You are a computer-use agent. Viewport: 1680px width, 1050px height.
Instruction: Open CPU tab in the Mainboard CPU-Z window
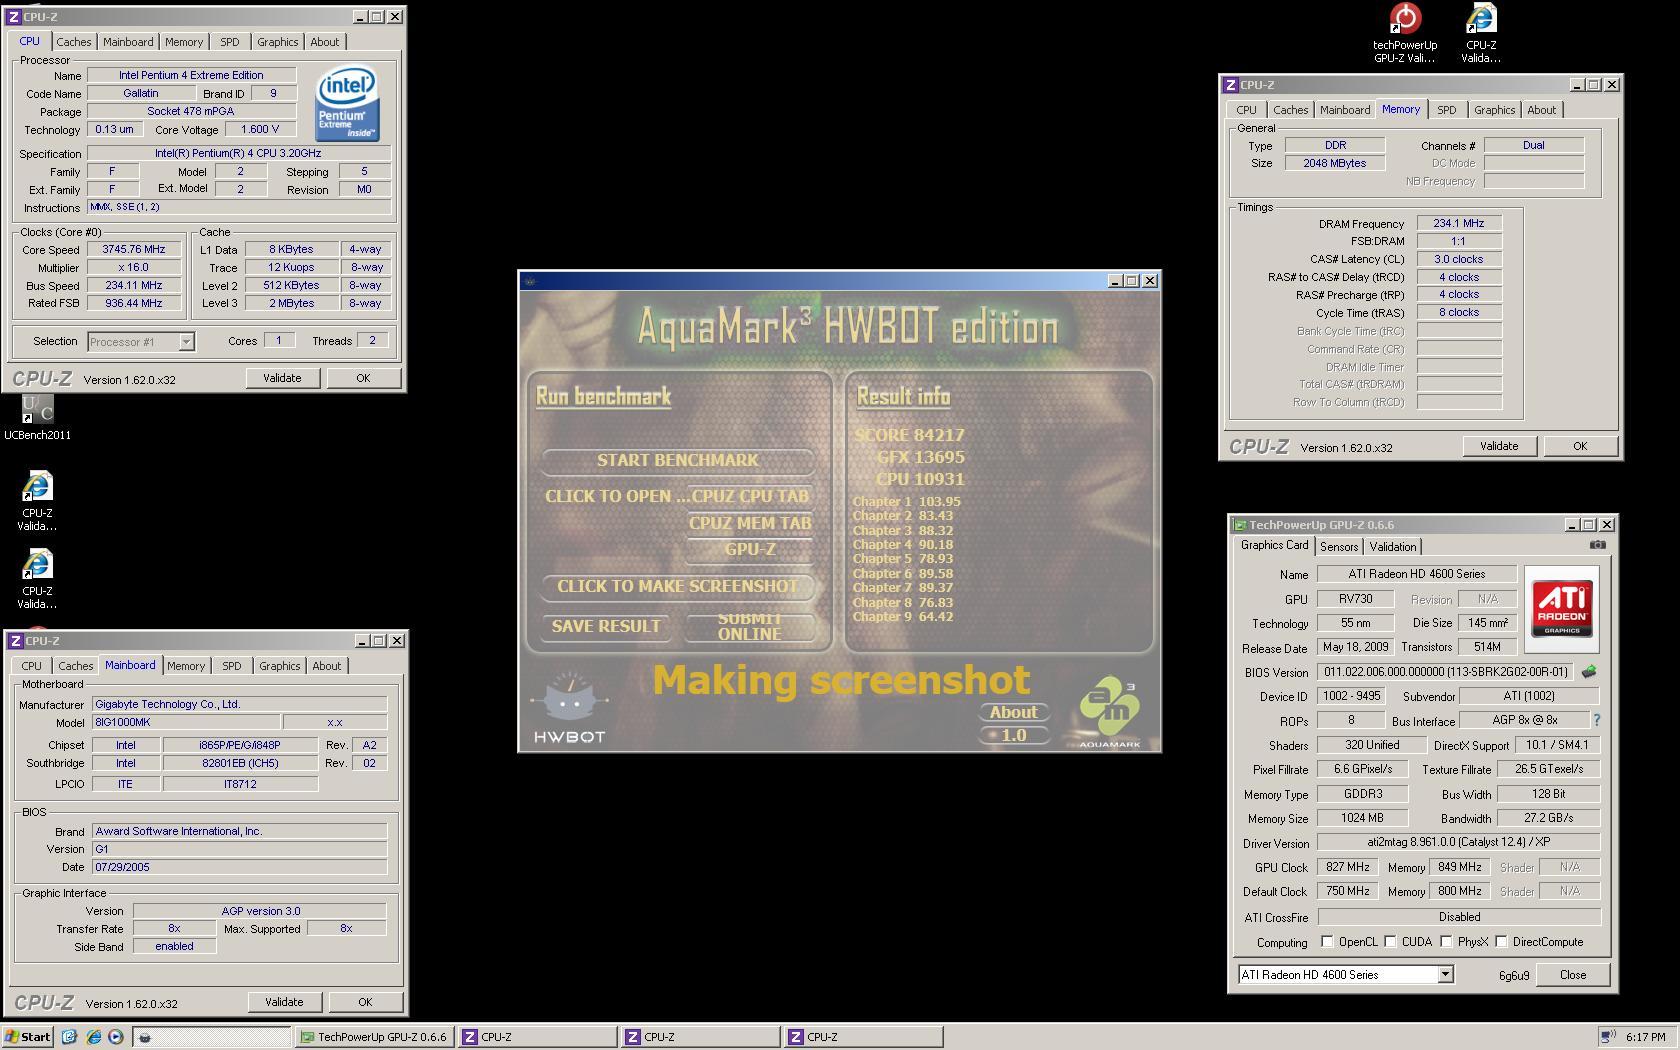[x=31, y=666]
